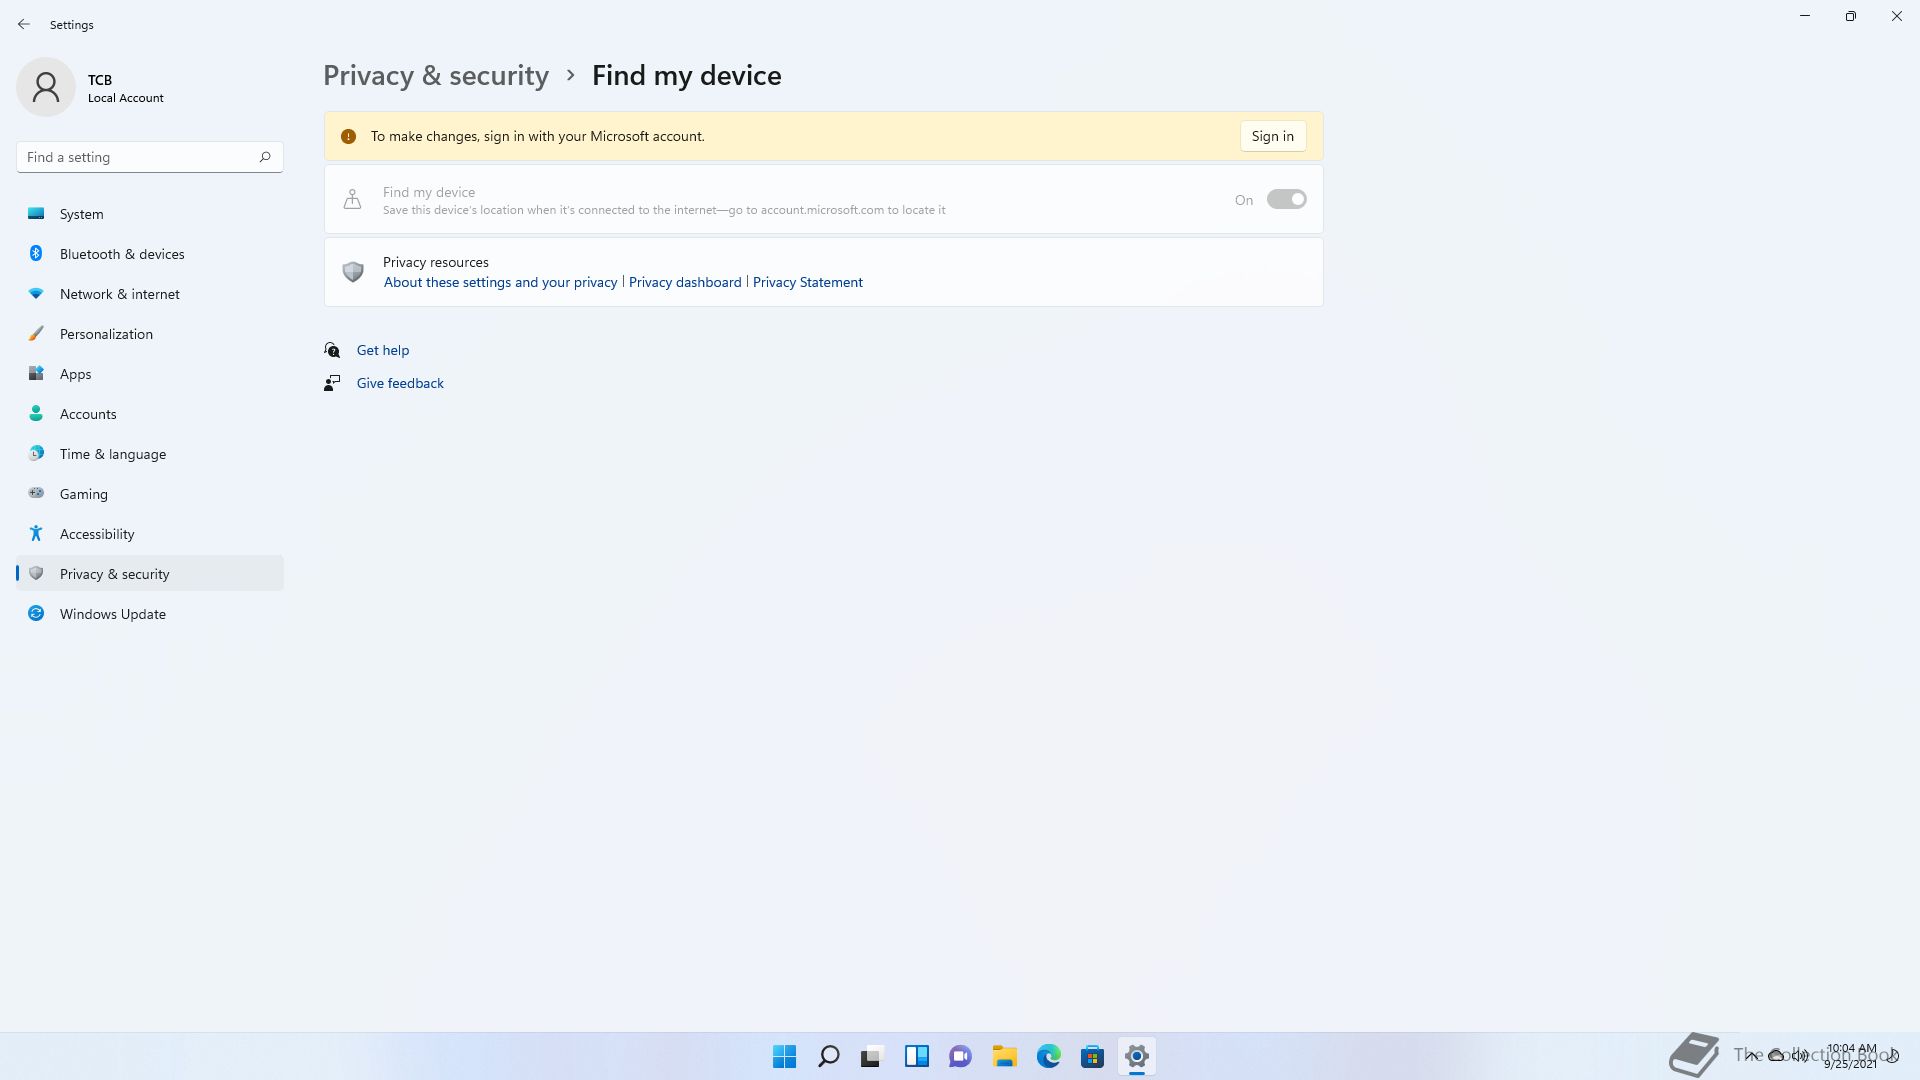This screenshot has width=1920, height=1080.
Task: Click the search magnifier in Find a setting
Action: pyautogui.click(x=265, y=157)
